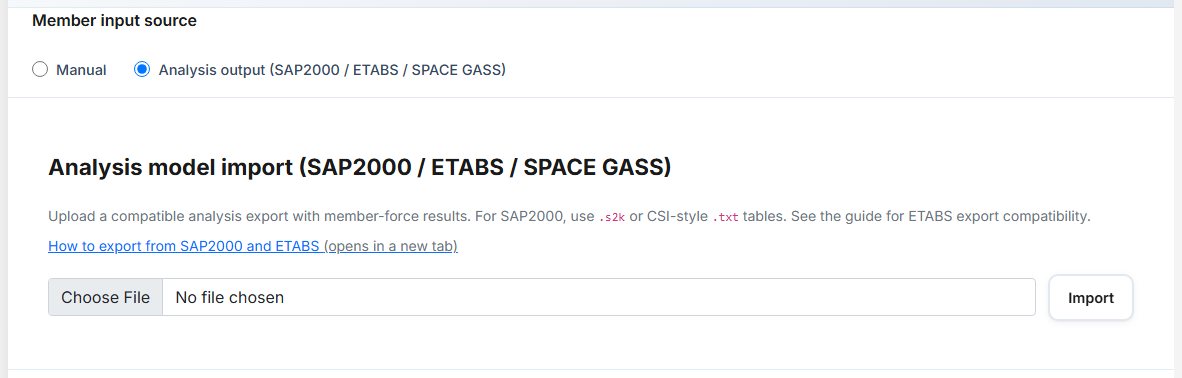The width and height of the screenshot is (1182, 378).
Task: Click the Member input source heading
Action: tap(115, 20)
